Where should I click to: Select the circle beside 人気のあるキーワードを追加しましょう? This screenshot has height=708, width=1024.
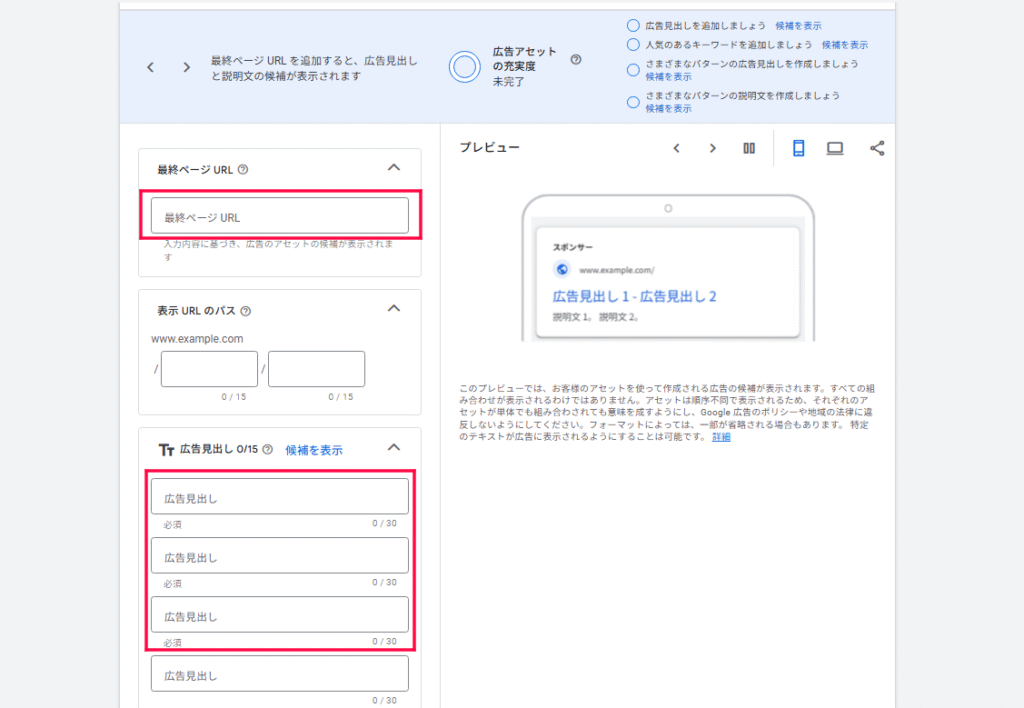632,44
